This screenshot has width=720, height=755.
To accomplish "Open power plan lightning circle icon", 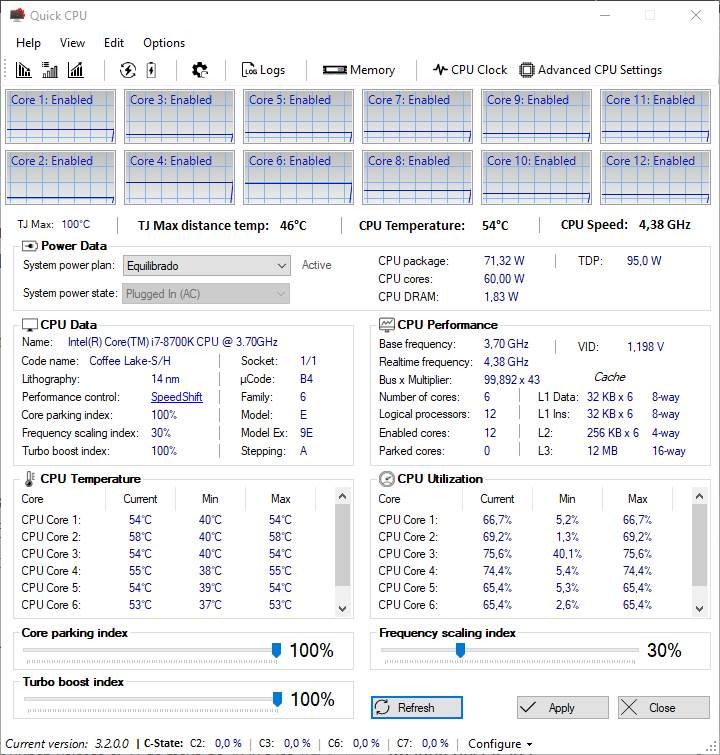I will (x=128, y=70).
